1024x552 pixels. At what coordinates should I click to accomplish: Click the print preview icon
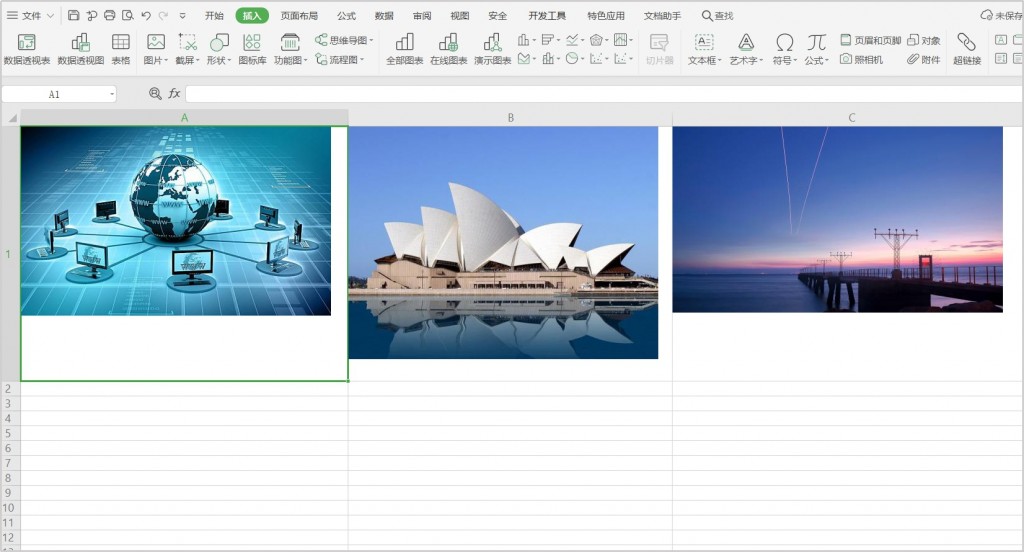(x=128, y=15)
